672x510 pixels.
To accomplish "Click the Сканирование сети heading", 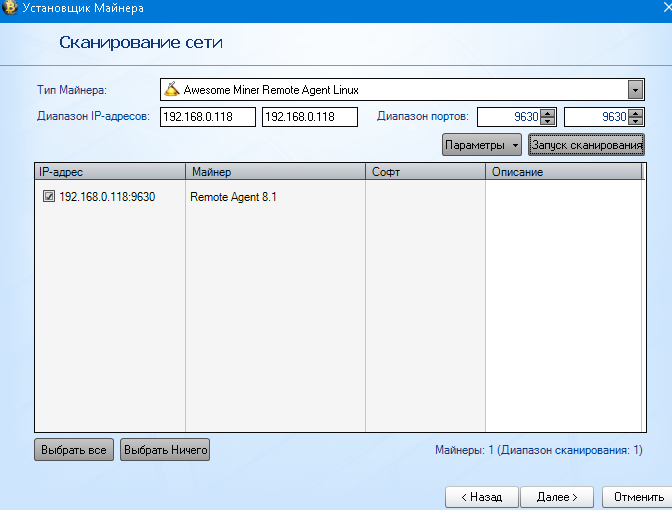I will [x=141, y=42].
